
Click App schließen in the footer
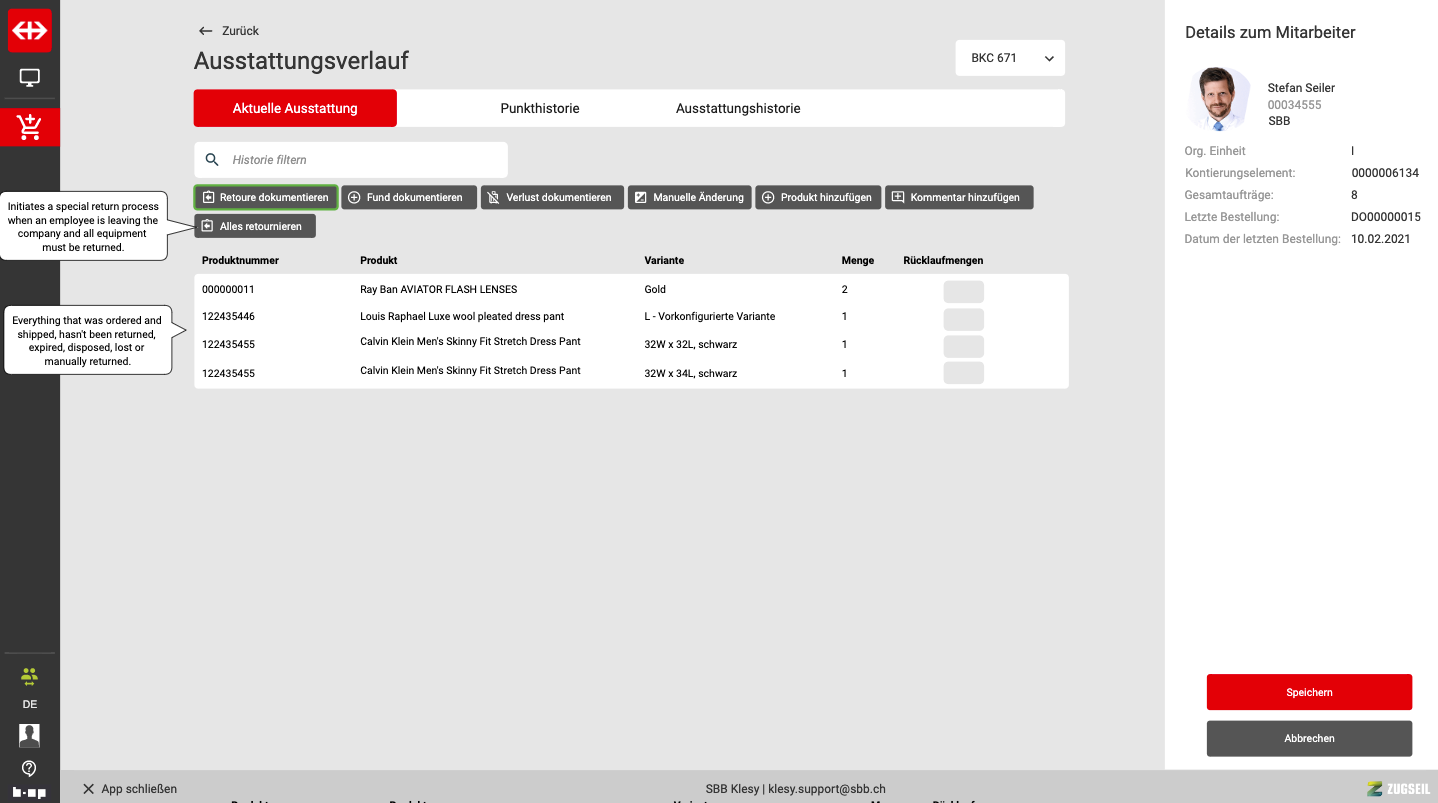point(130,789)
